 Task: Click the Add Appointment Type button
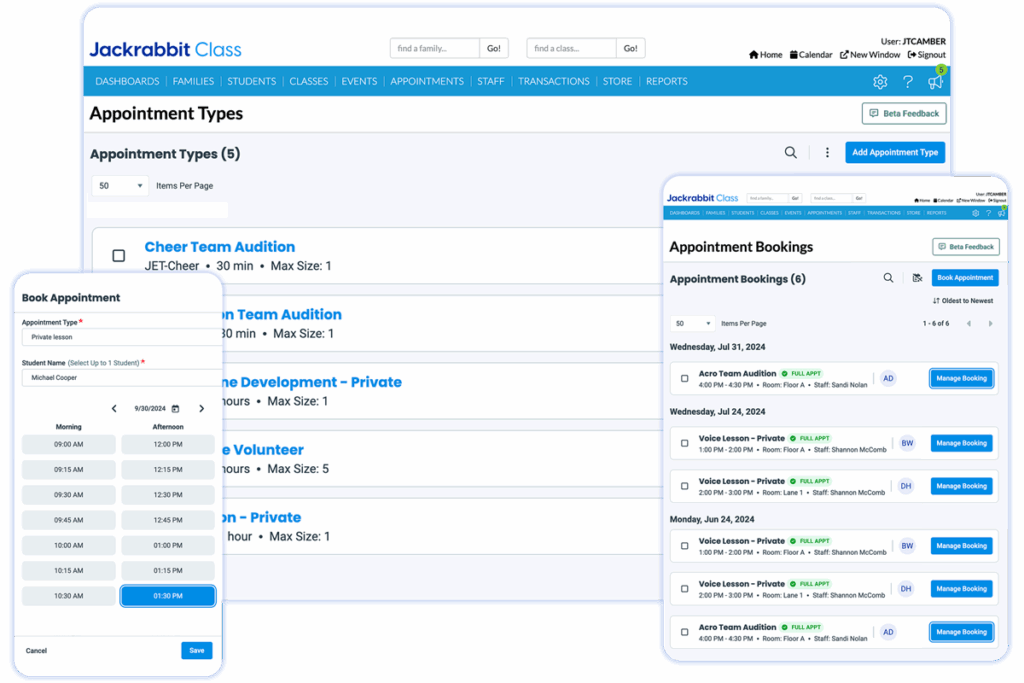click(x=895, y=152)
